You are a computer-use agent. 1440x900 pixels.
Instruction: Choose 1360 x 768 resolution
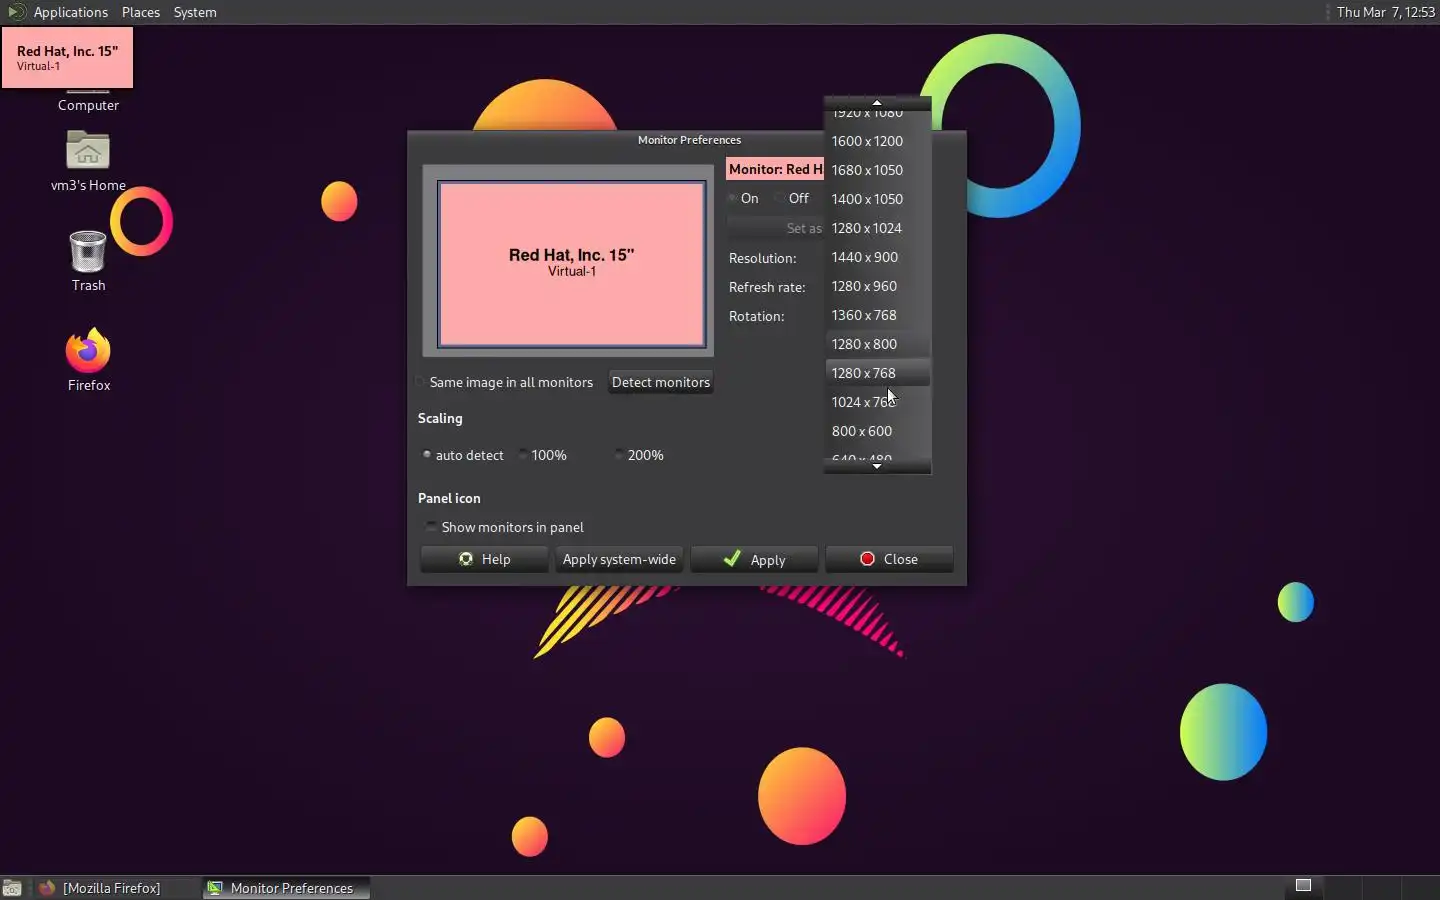[877, 315]
